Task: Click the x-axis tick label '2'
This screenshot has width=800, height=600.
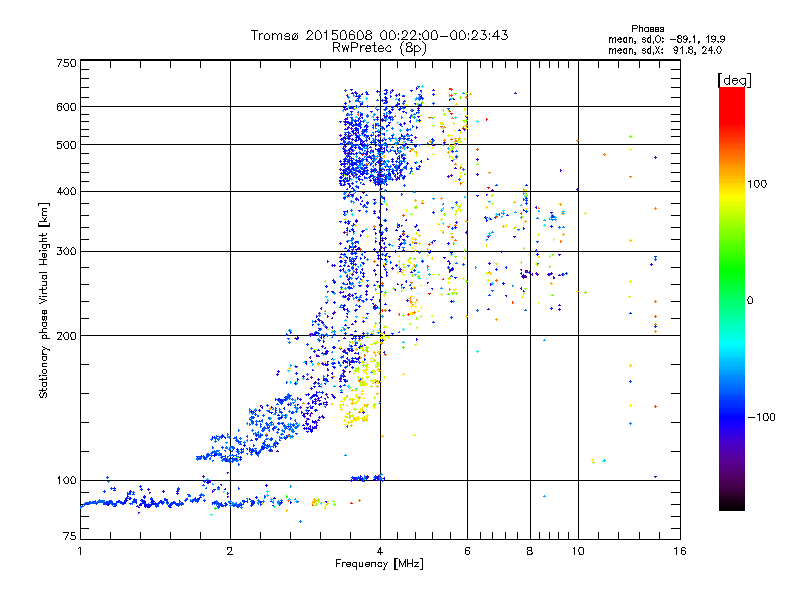Action: point(230,551)
